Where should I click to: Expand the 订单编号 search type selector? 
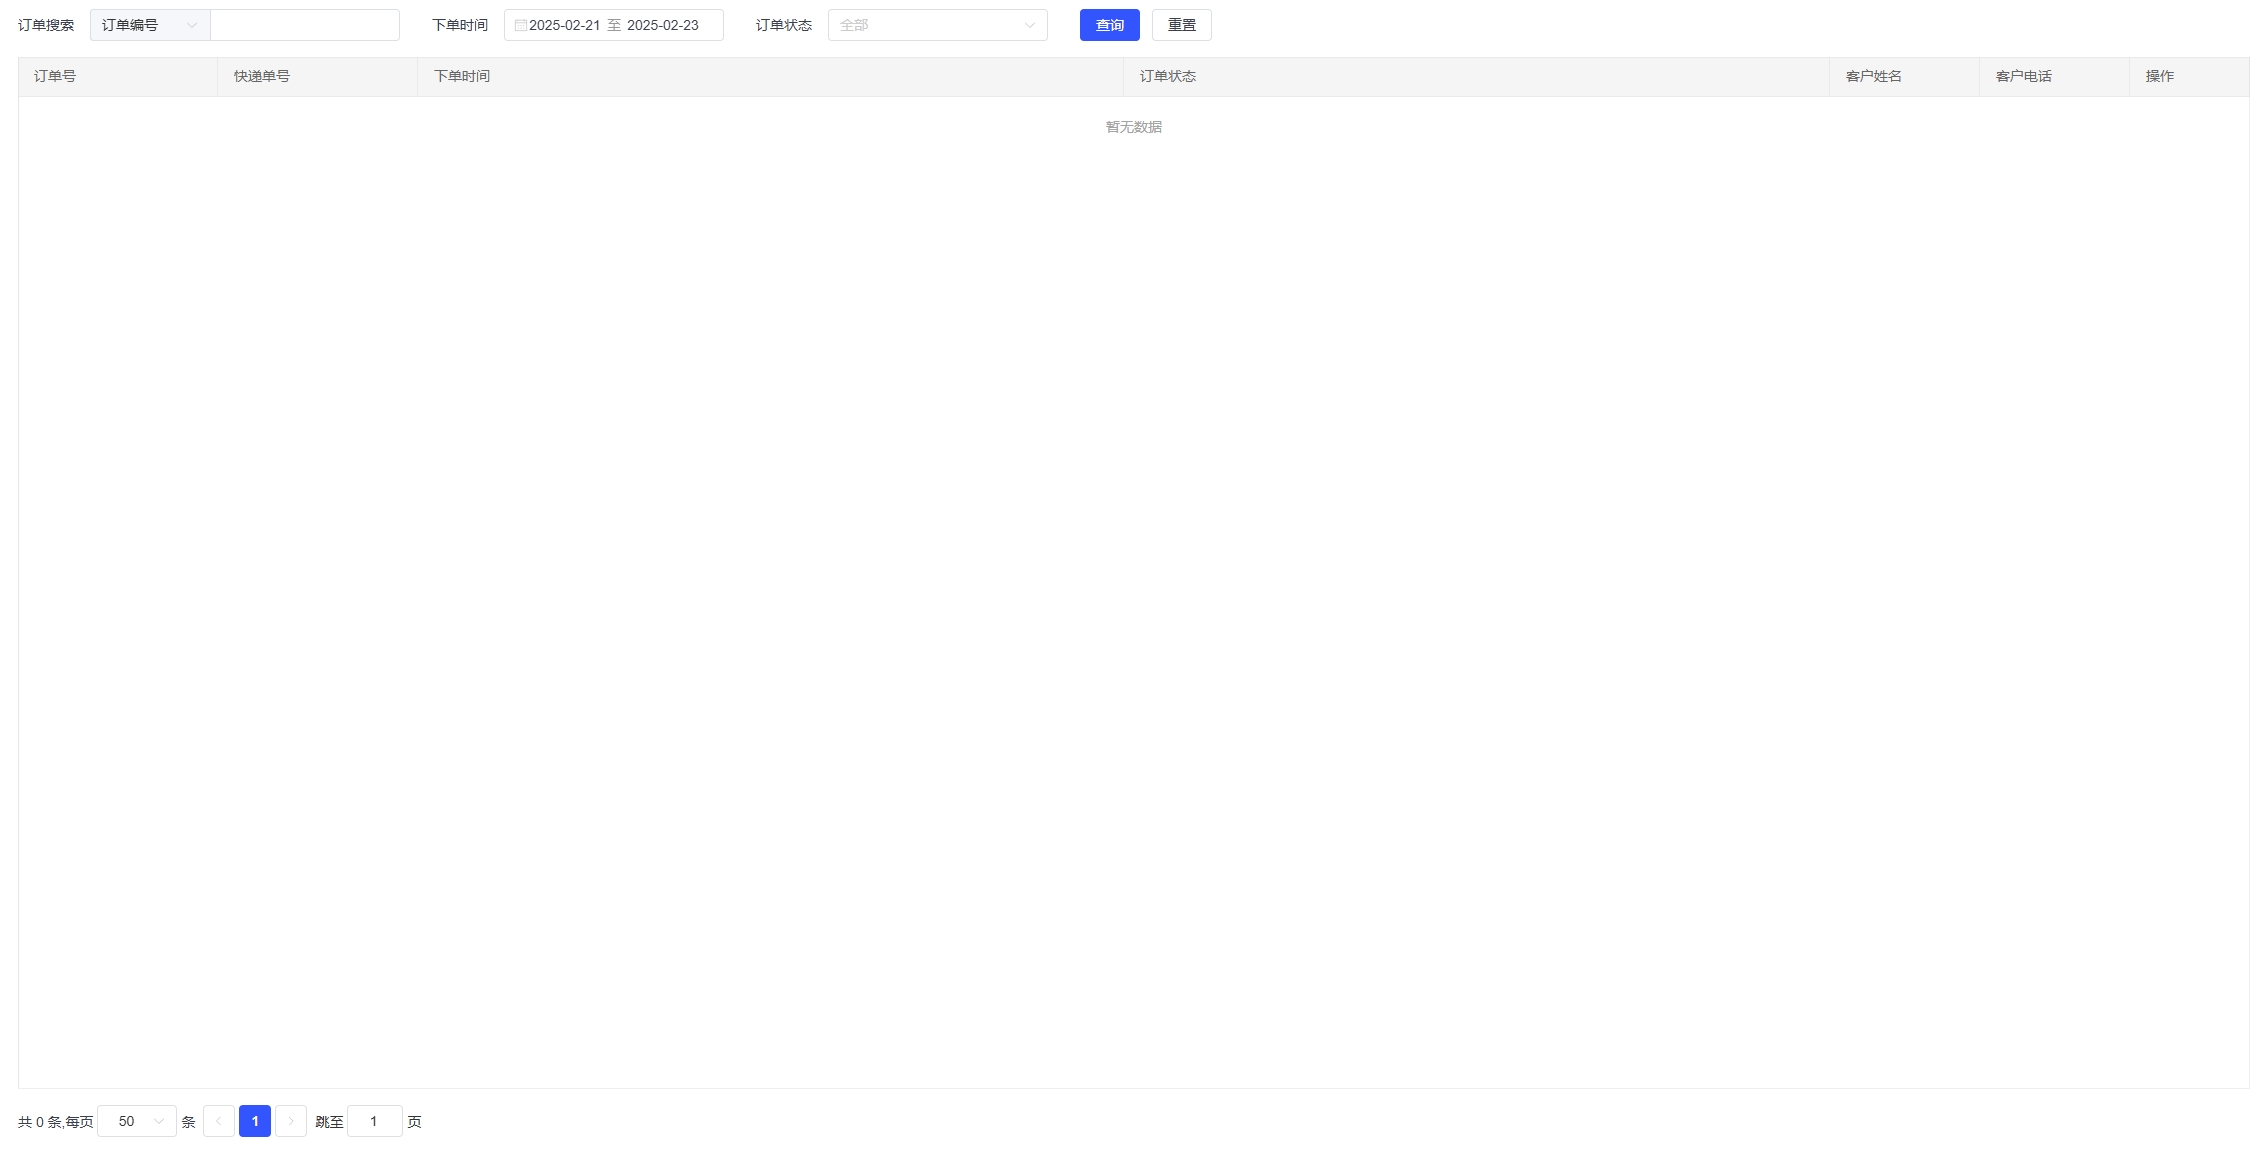tap(150, 25)
